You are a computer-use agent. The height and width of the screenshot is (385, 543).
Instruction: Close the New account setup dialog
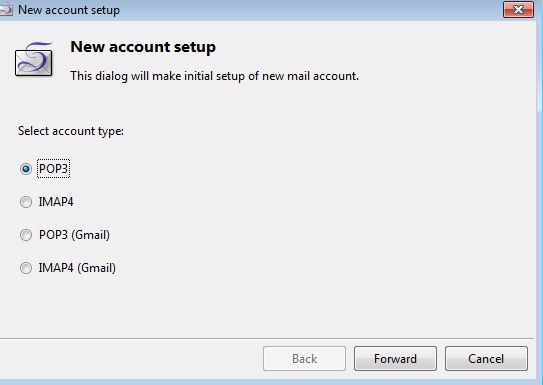518,9
